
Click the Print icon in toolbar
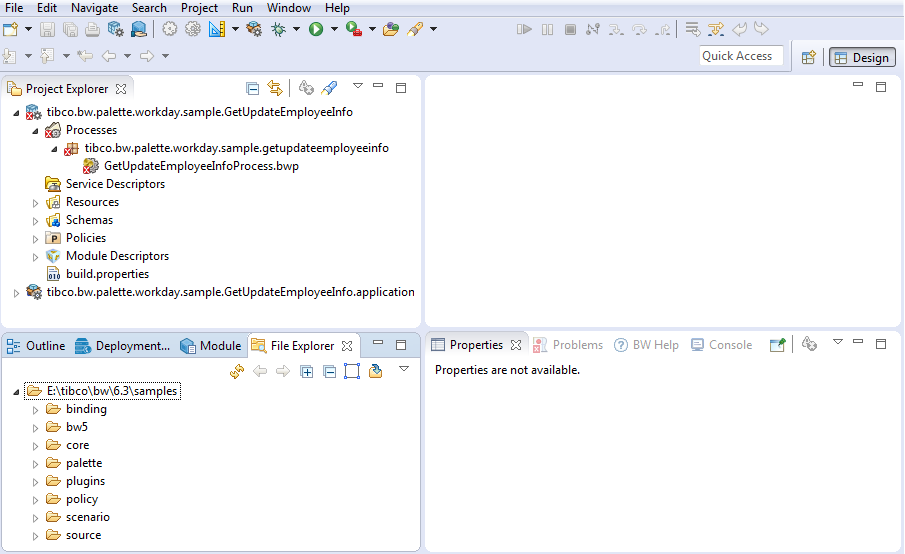[x=92, y=29]
